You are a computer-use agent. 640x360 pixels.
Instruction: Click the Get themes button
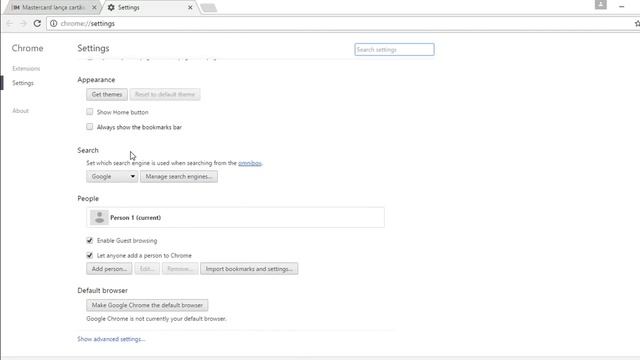pyautogui.click(x=107, y=95)
